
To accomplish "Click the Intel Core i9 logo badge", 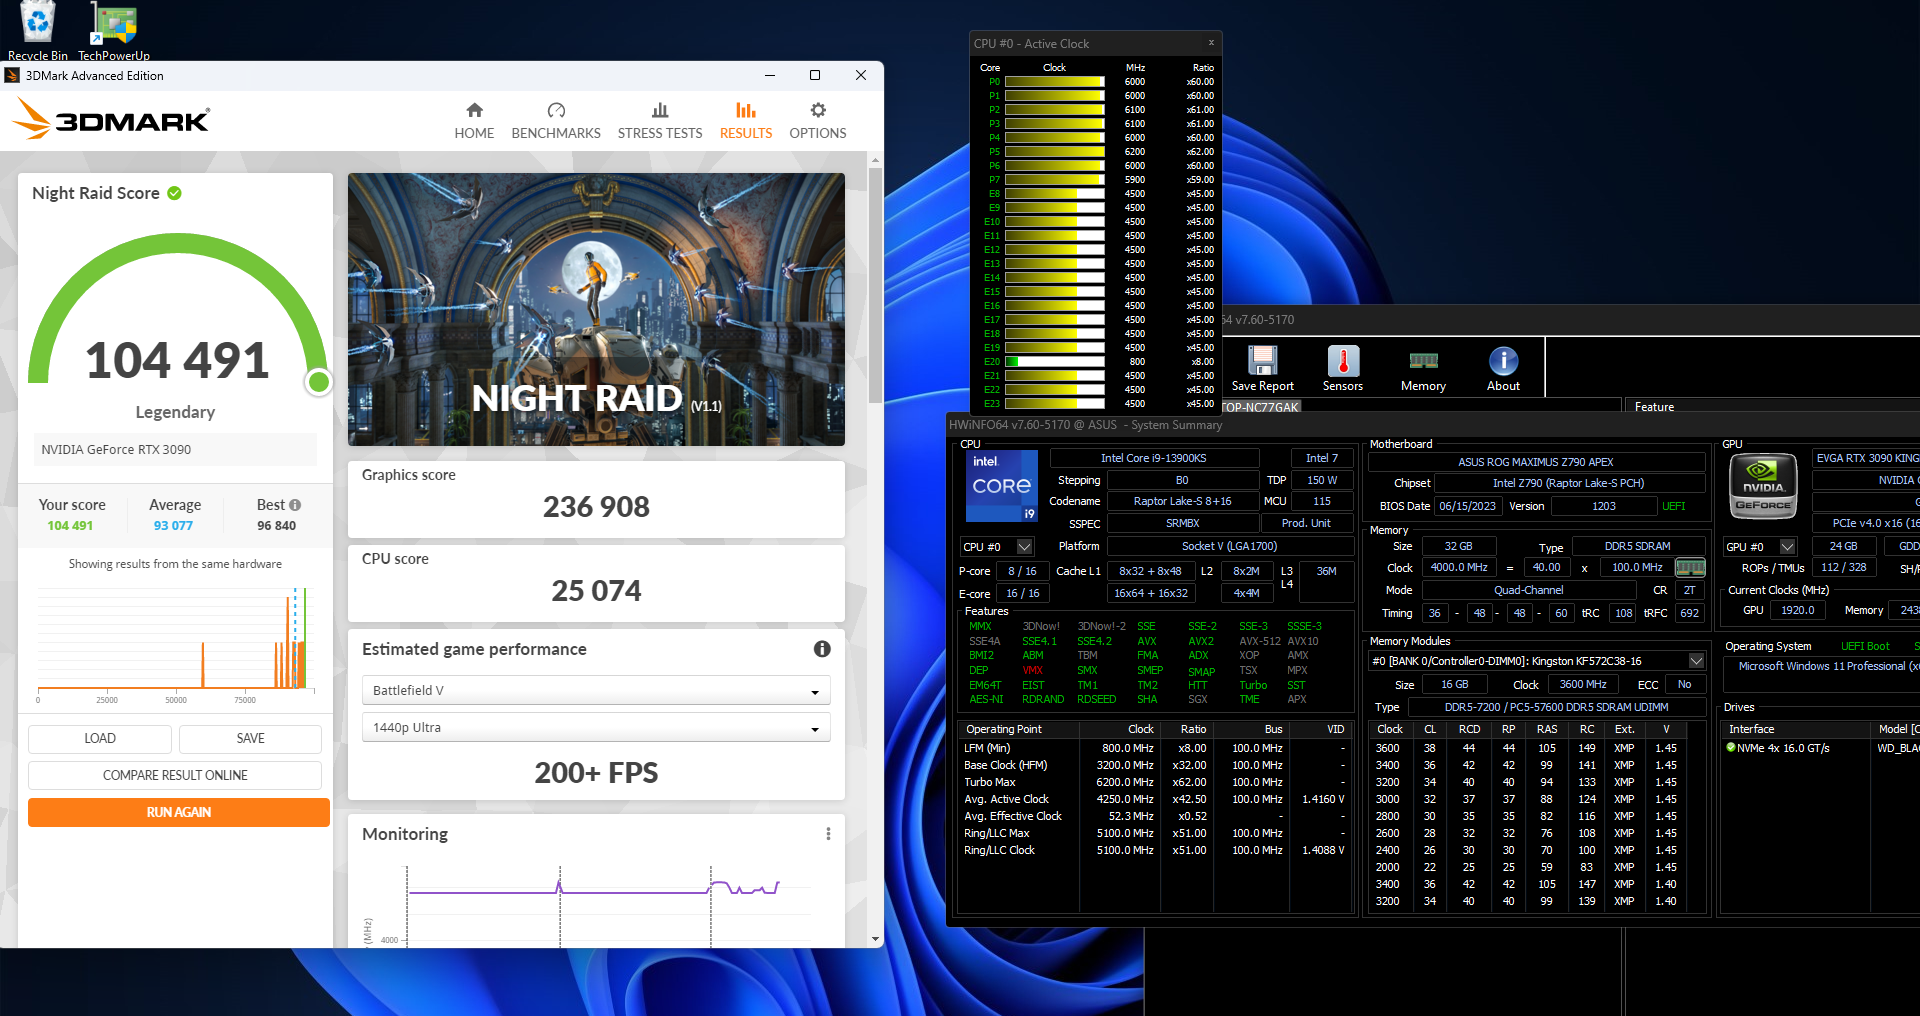I will 1002,486.
